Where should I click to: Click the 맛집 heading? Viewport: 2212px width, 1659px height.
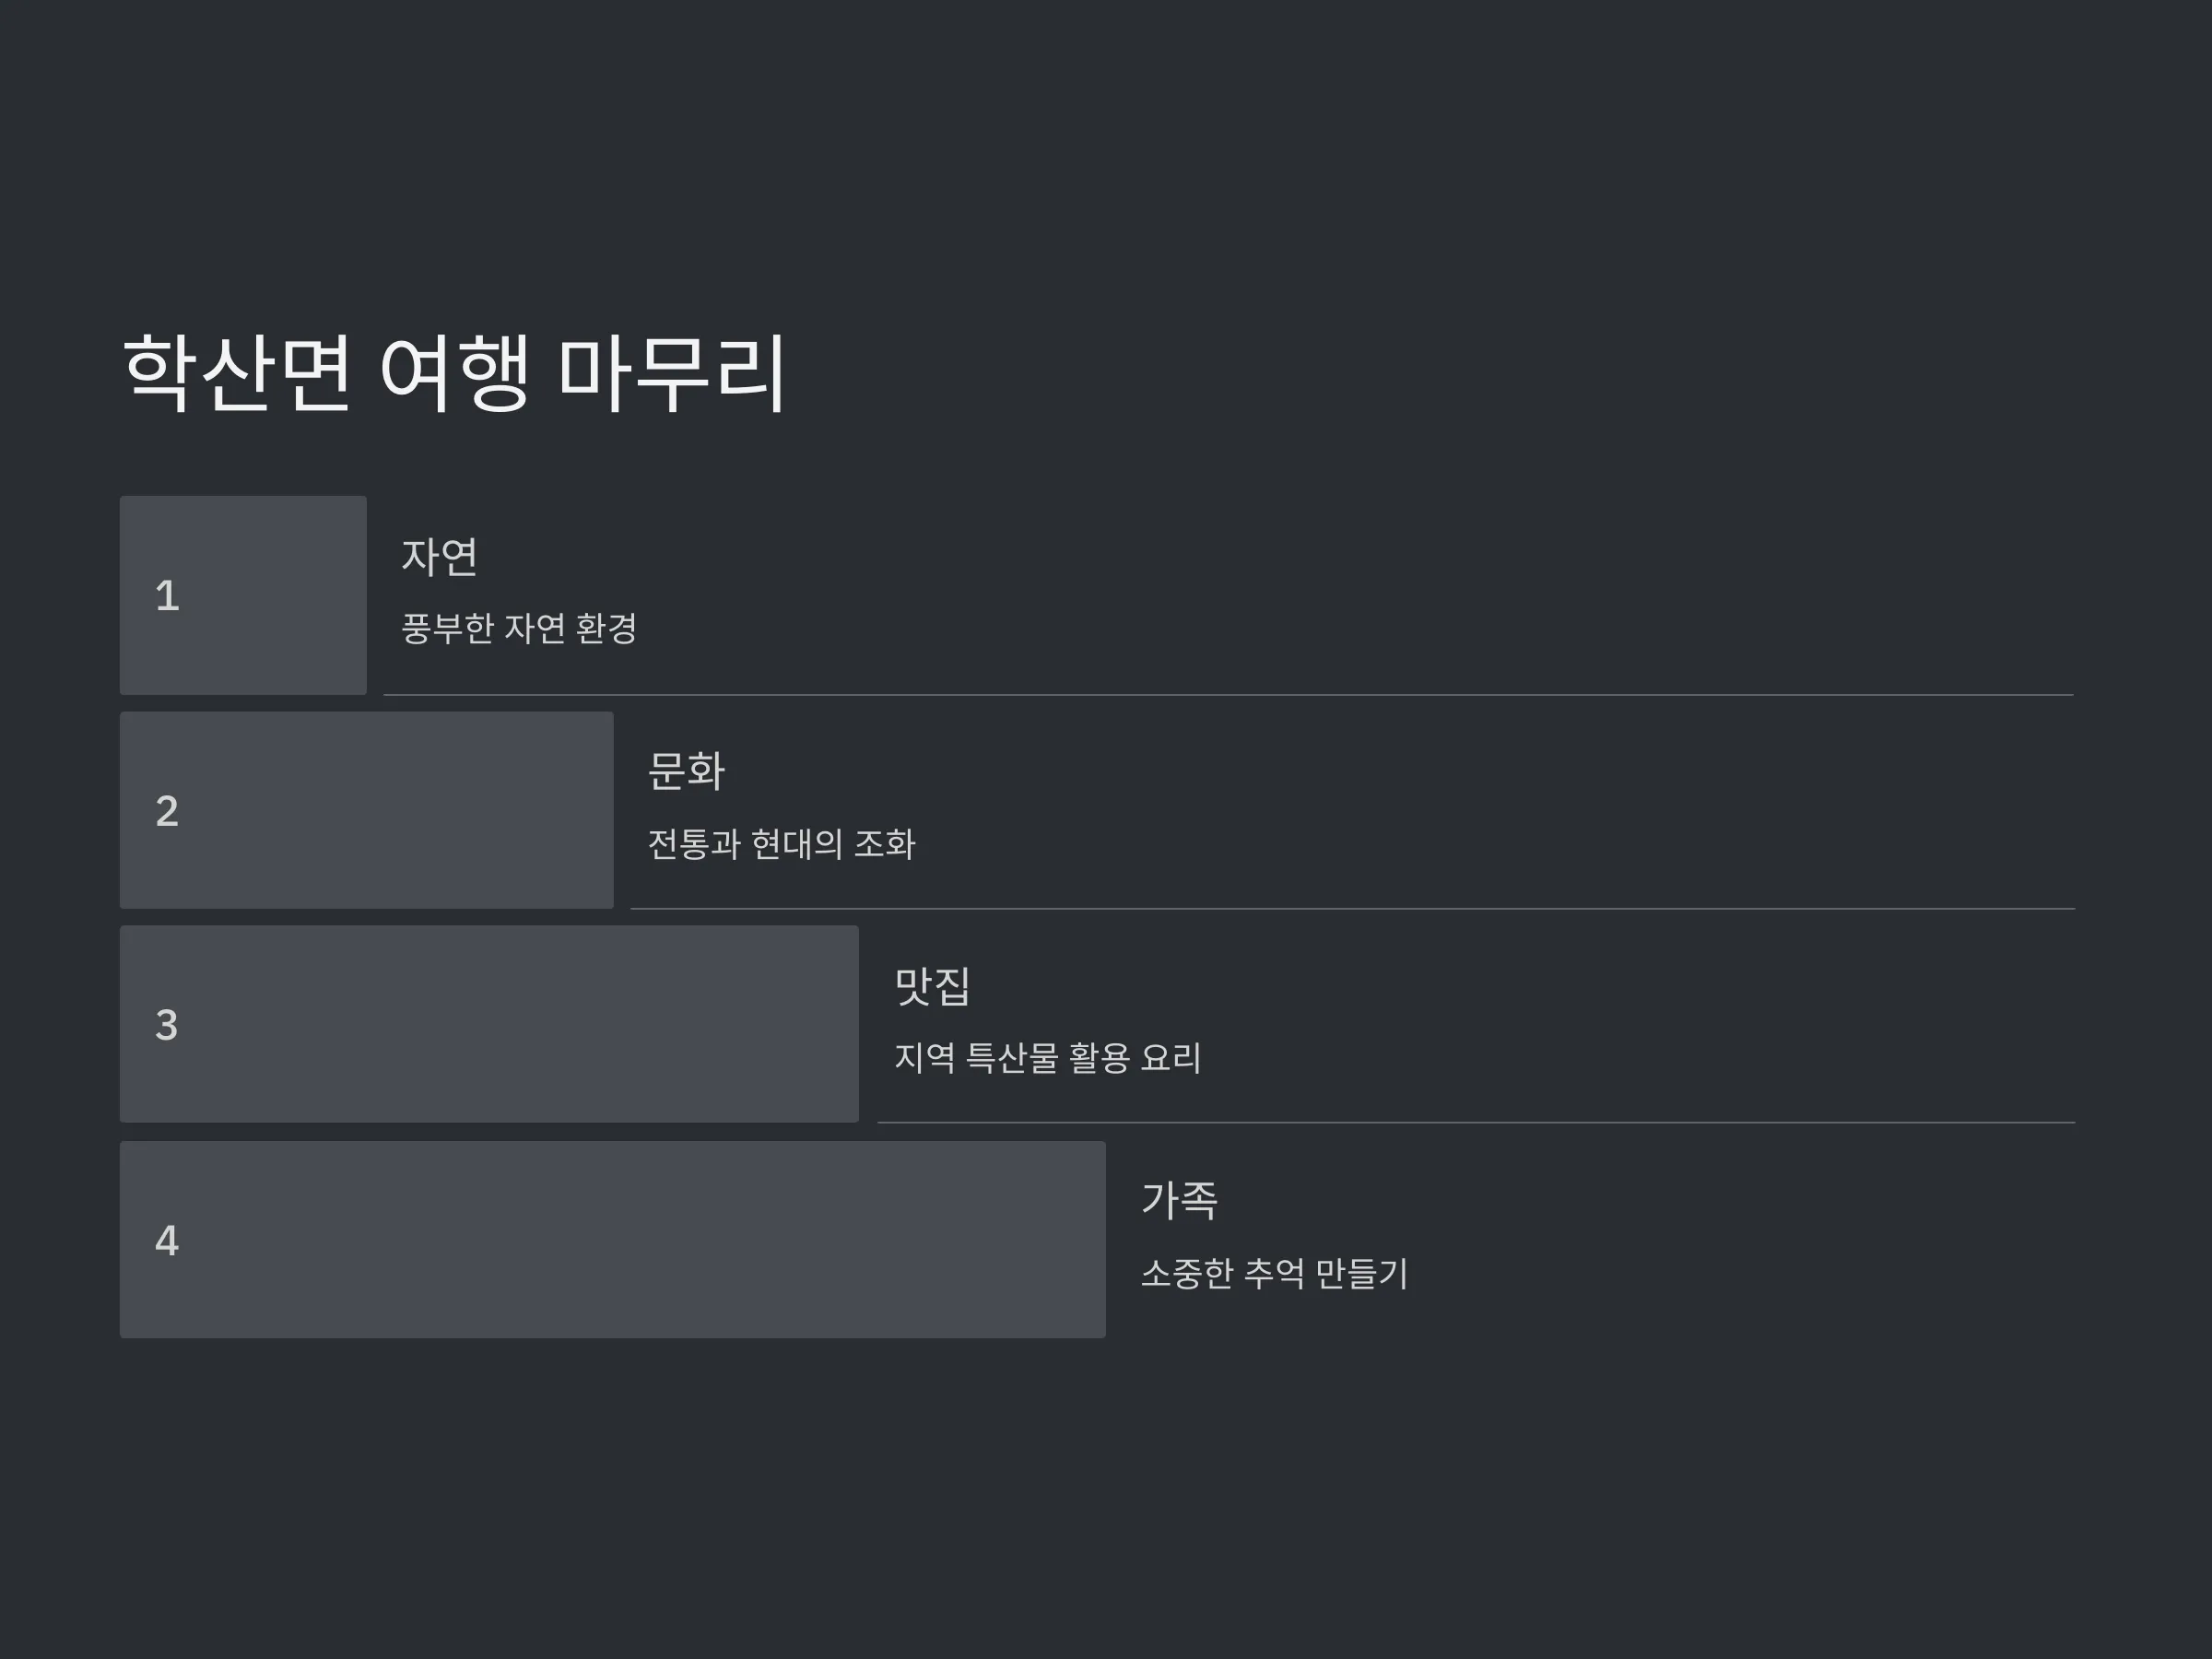click(932, 986)
